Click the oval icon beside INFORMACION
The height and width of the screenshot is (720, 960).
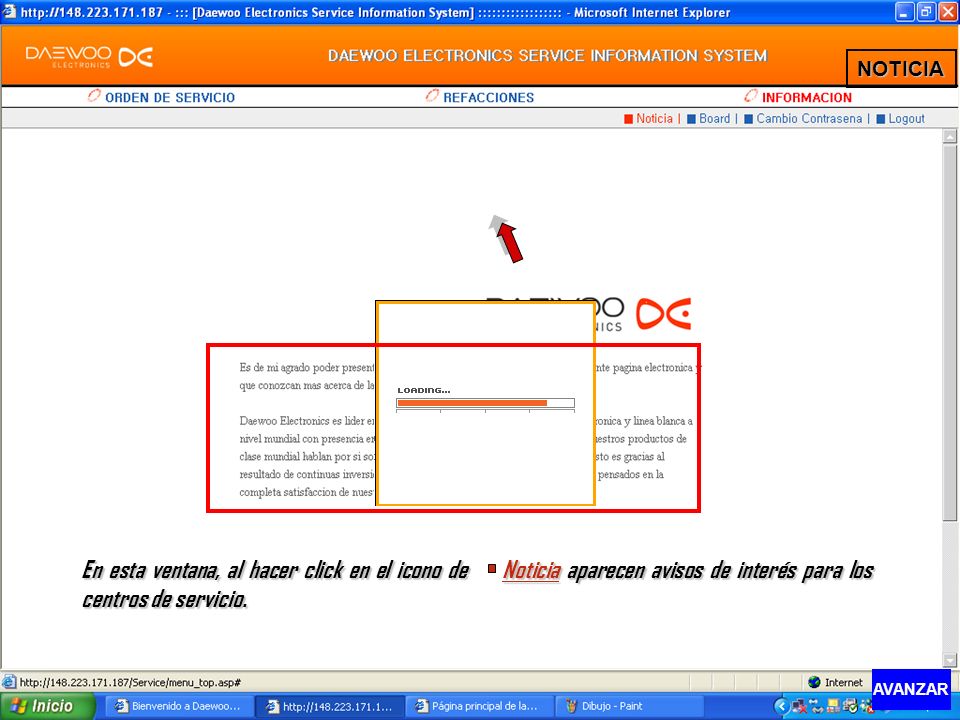pos(751,96)
